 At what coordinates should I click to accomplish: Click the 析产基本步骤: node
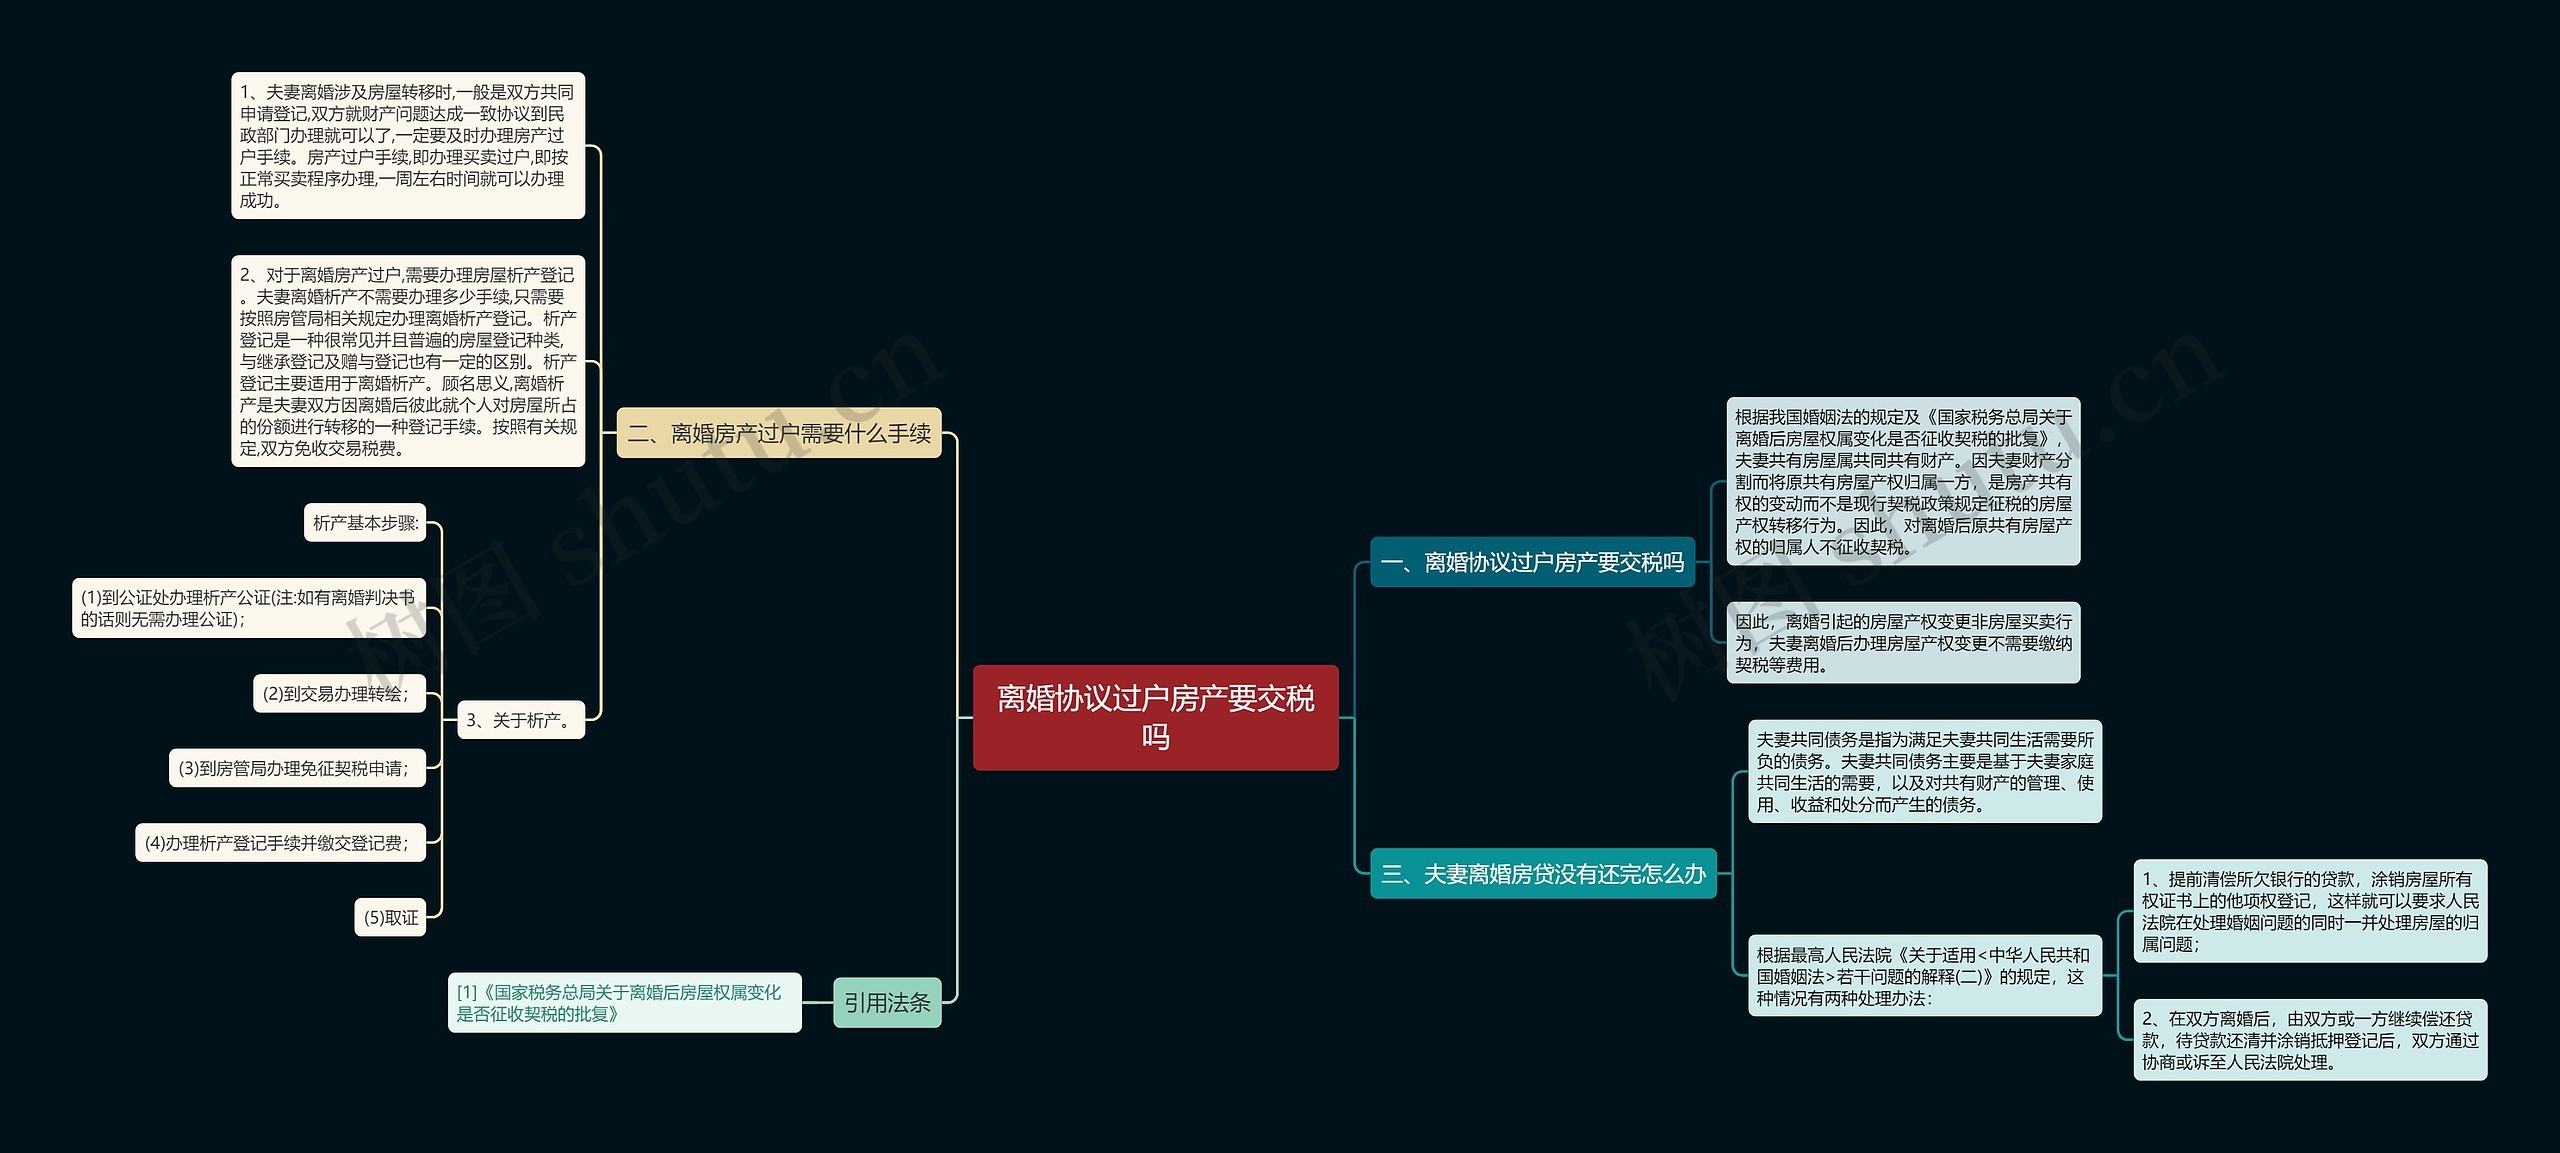pyautogui.click(x=365, y=523)
